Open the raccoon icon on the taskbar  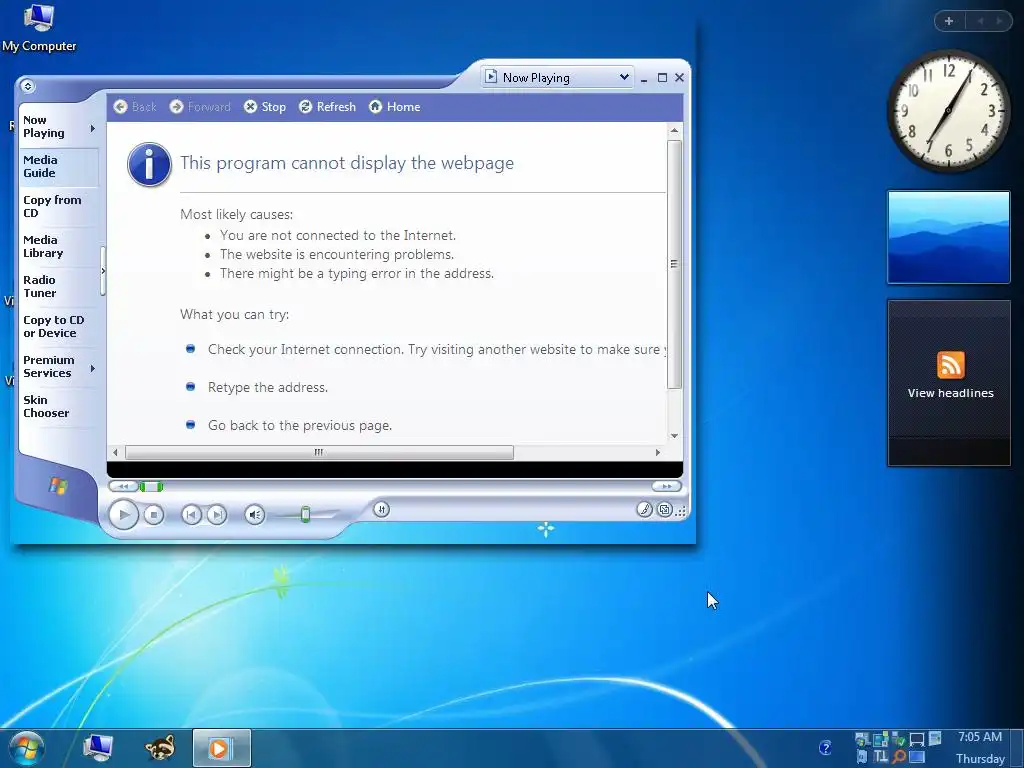coord(160,748)
